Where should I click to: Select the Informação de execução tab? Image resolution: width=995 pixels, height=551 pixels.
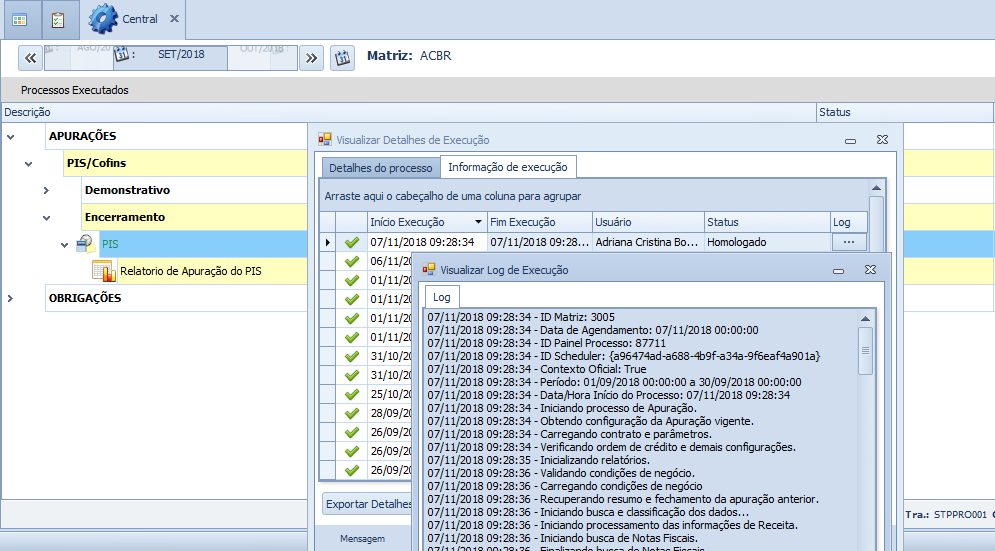508,167
